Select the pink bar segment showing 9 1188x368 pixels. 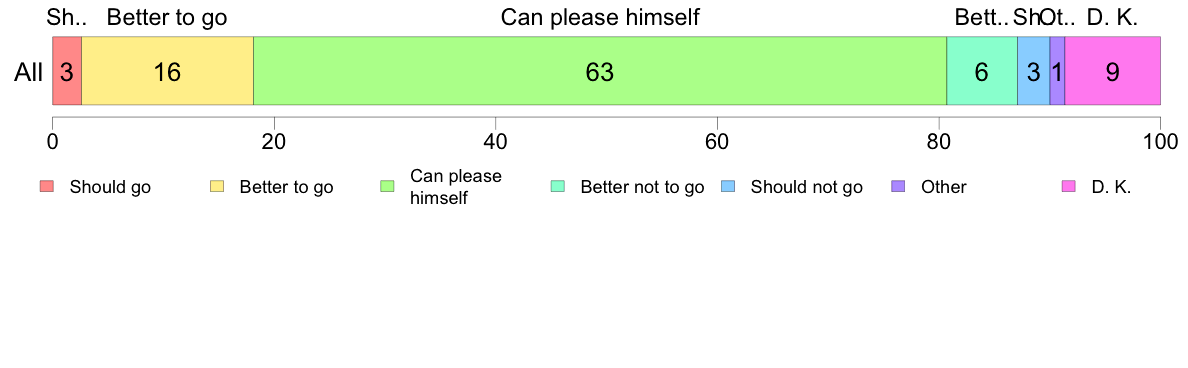[x=1113, y=70]
